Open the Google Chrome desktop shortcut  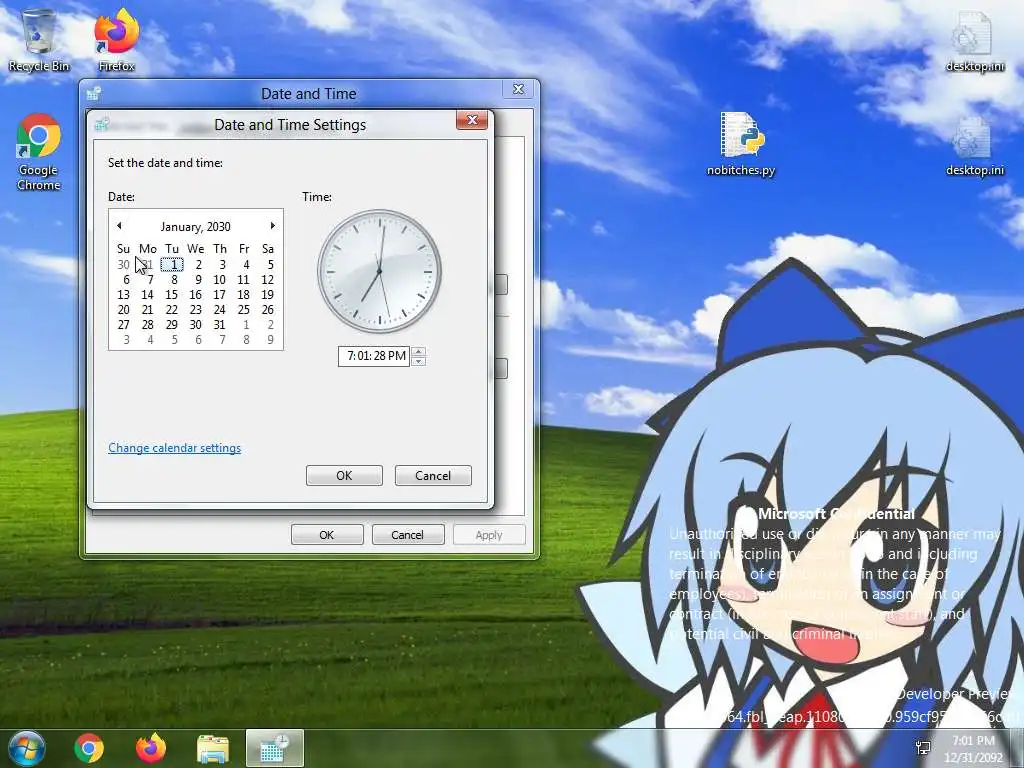coord(39,152)
